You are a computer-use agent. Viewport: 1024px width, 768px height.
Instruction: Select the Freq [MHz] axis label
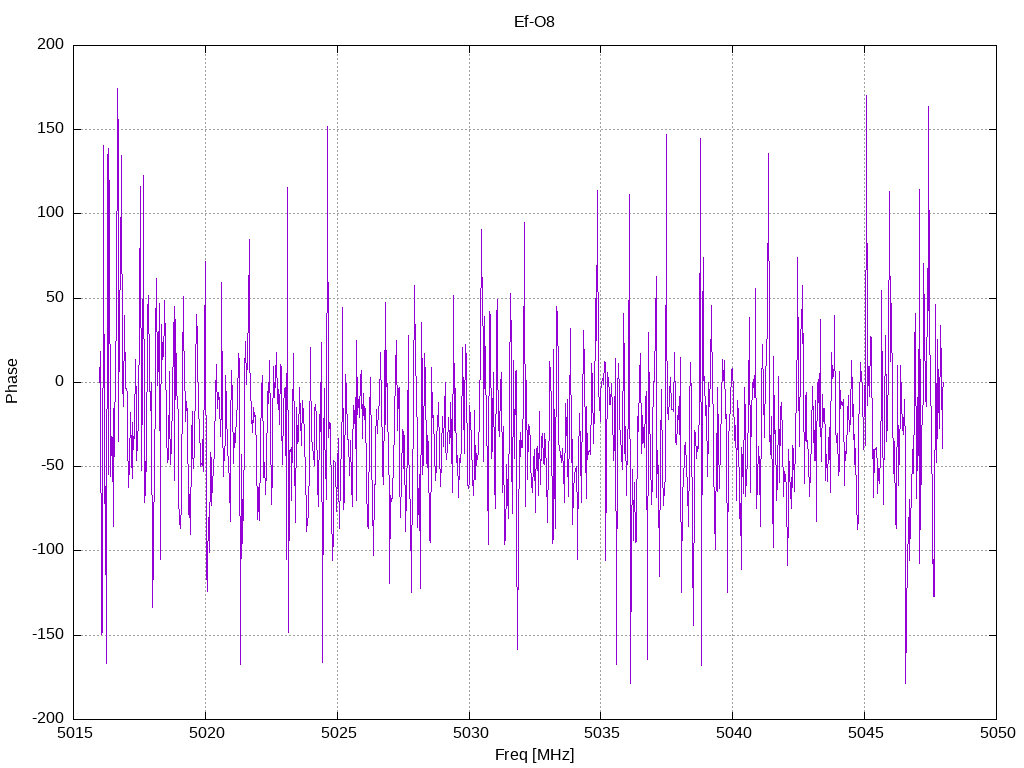point(534,754)
